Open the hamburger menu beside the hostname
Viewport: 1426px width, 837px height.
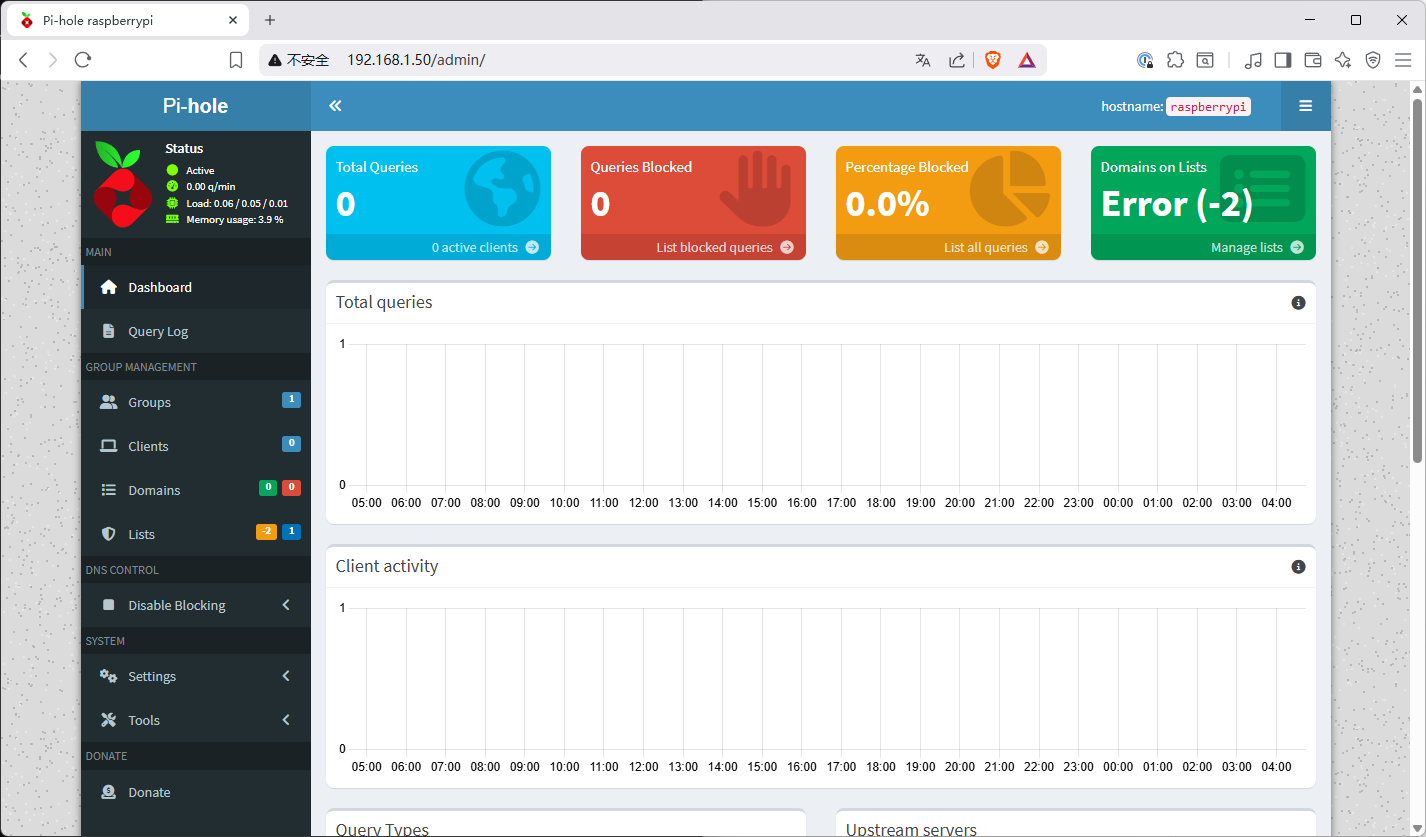1305,106
